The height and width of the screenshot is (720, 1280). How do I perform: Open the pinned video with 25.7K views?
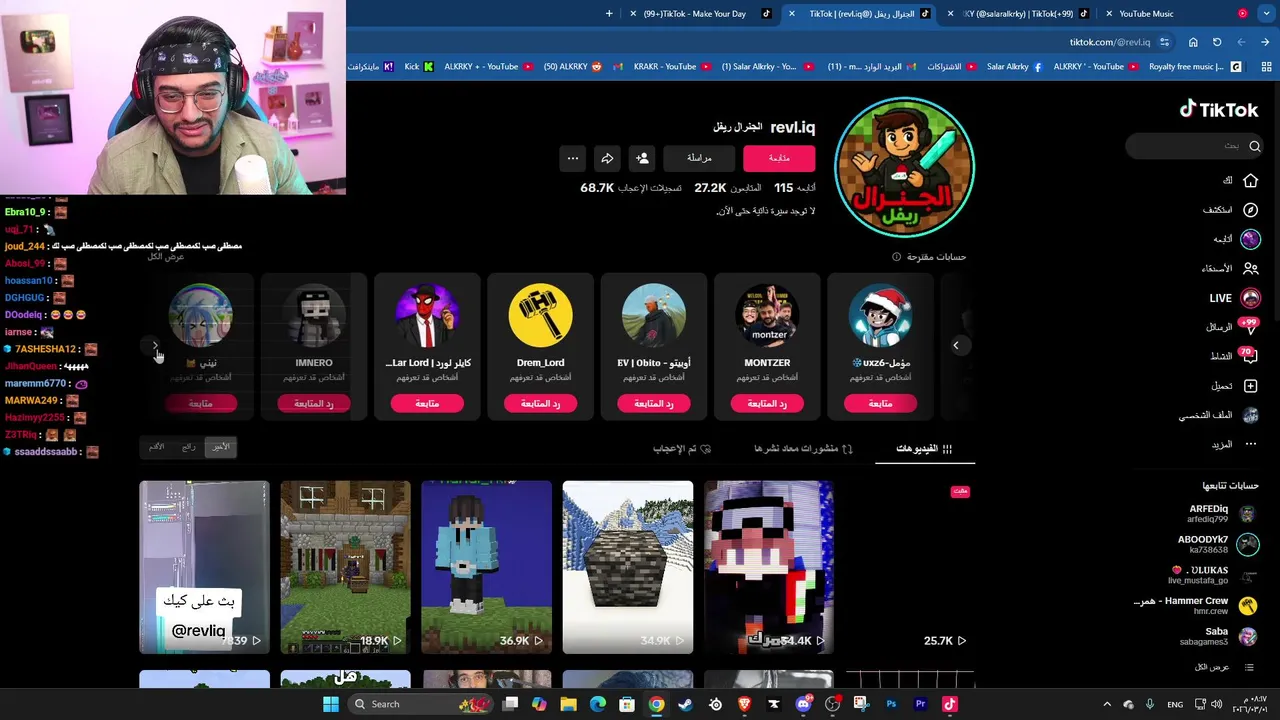click(909, 567)
